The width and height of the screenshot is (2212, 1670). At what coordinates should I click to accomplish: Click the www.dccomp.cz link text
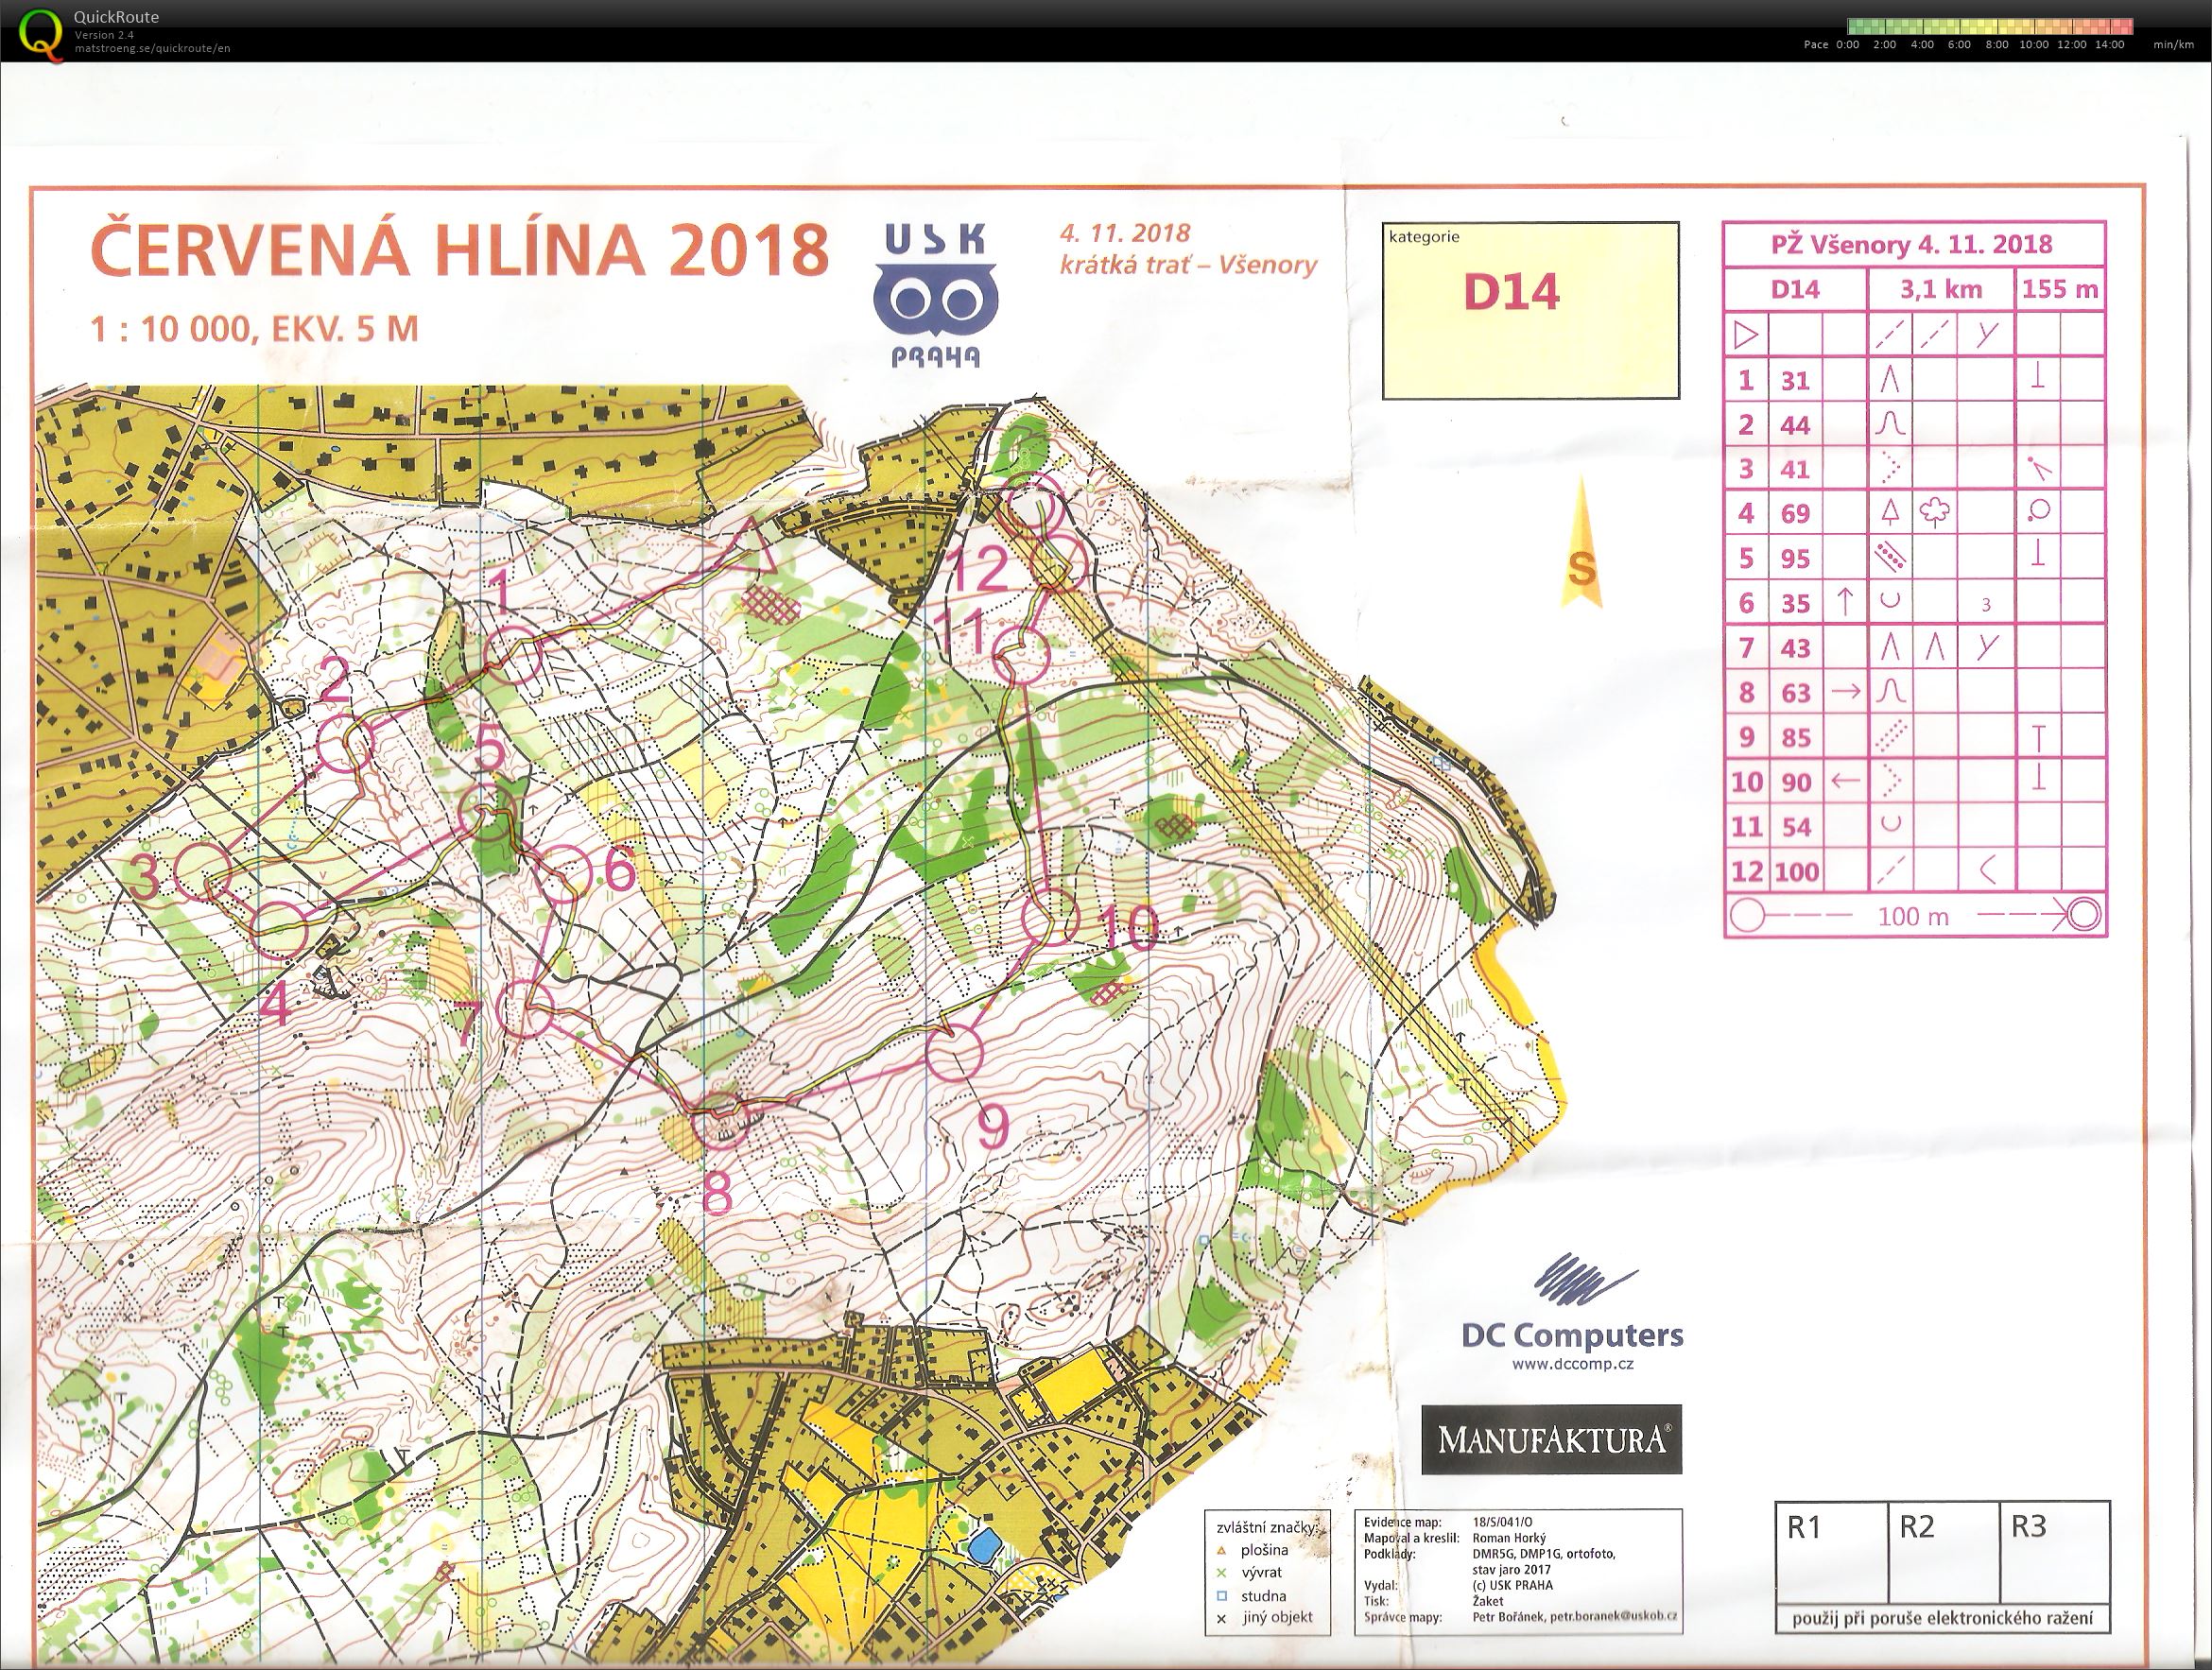click(1573, 1364)
